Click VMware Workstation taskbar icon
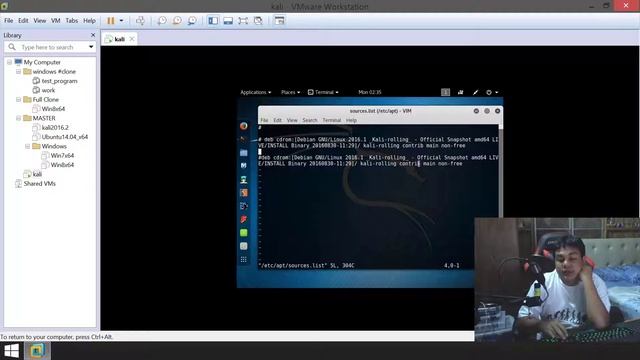Screen dimensions: 640x360 click(37, 351)
